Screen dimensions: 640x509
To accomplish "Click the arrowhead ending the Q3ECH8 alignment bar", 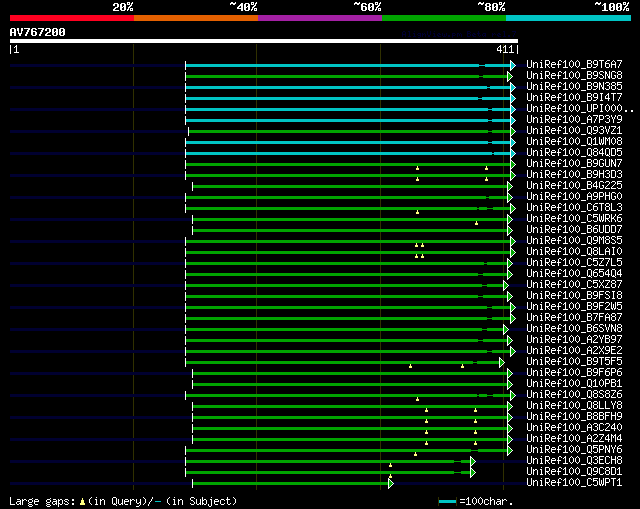I will (x=473, y=462).
